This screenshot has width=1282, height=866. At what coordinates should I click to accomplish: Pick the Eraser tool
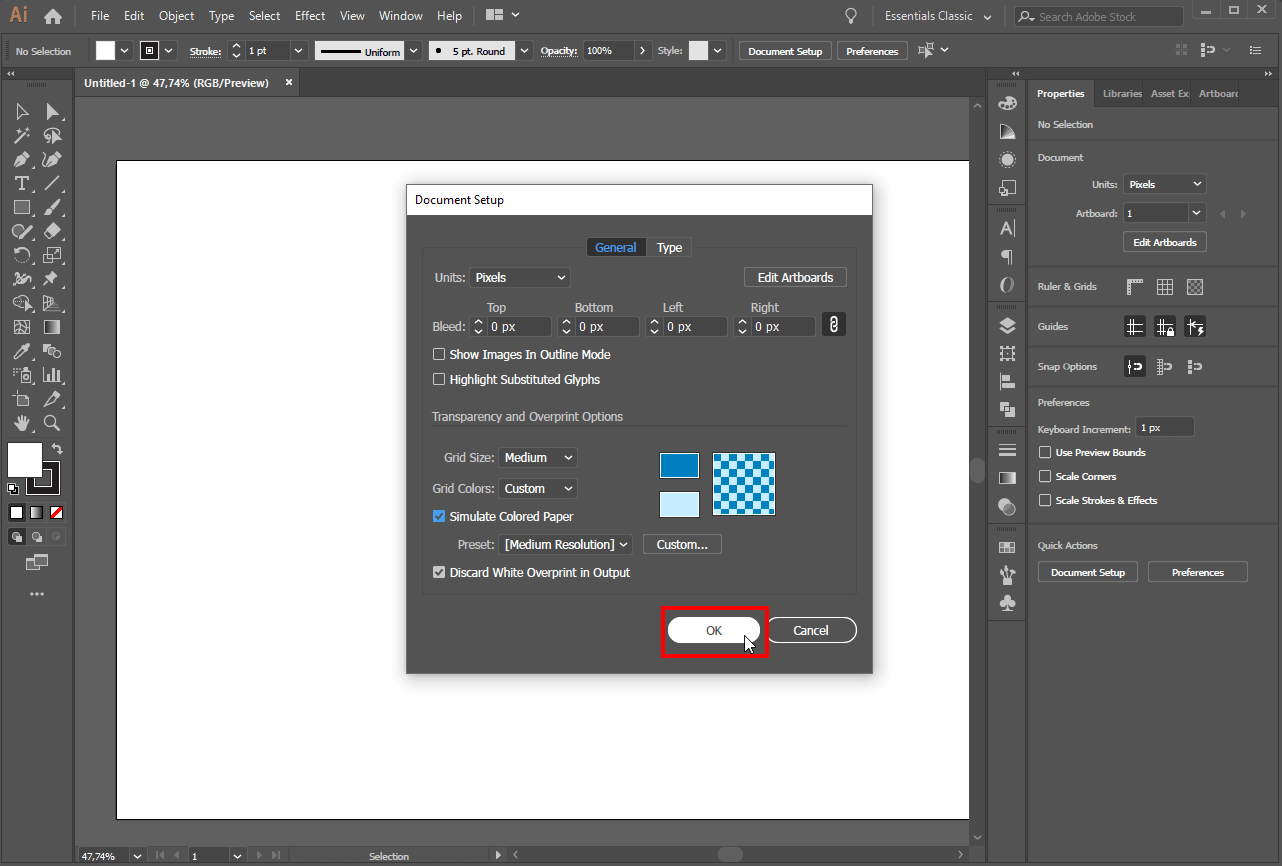coord(51,231)
